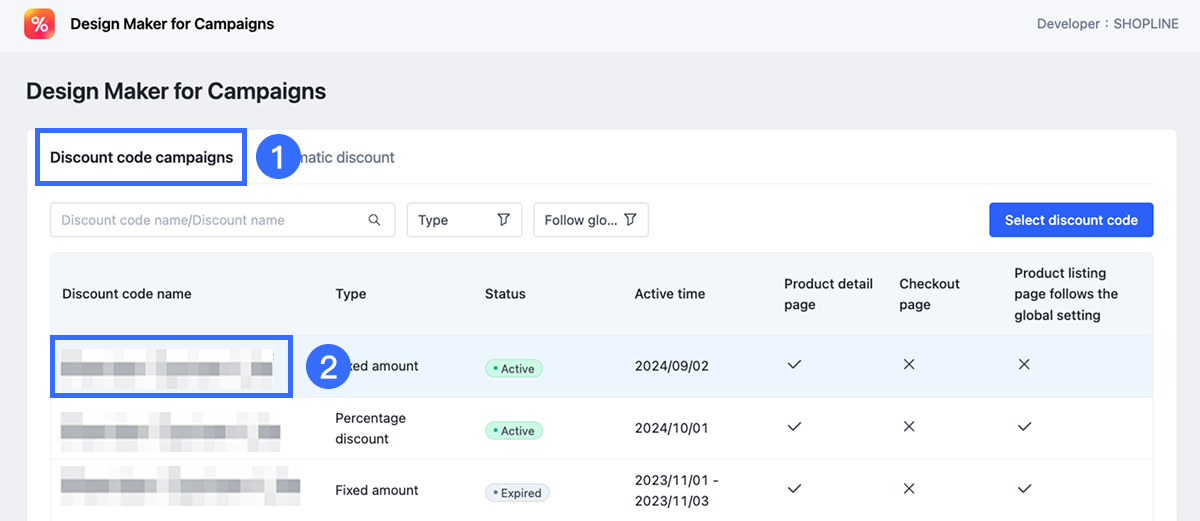Open the first blurred discount code name
The width and height of the screenshot is (1200, 521).
point(168,366)
